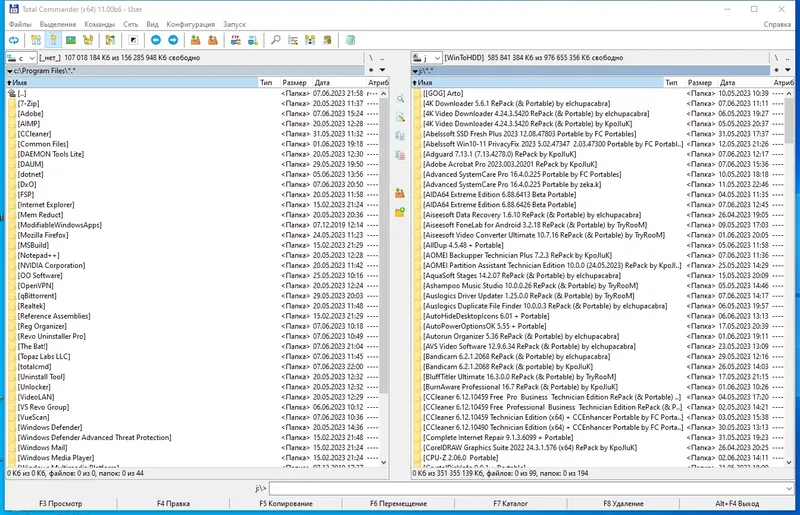800x515 pixels.
Task: Toggle the thumbnail image view icon
Action: (x=71, y=40)
